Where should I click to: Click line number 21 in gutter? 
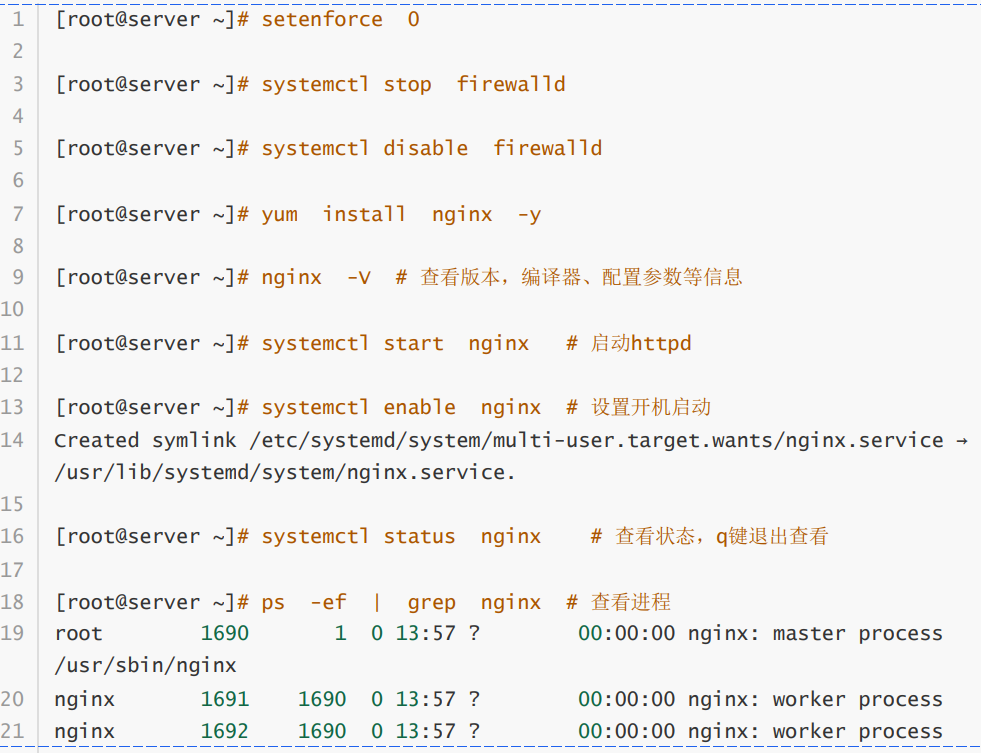(x=13, y=732)
